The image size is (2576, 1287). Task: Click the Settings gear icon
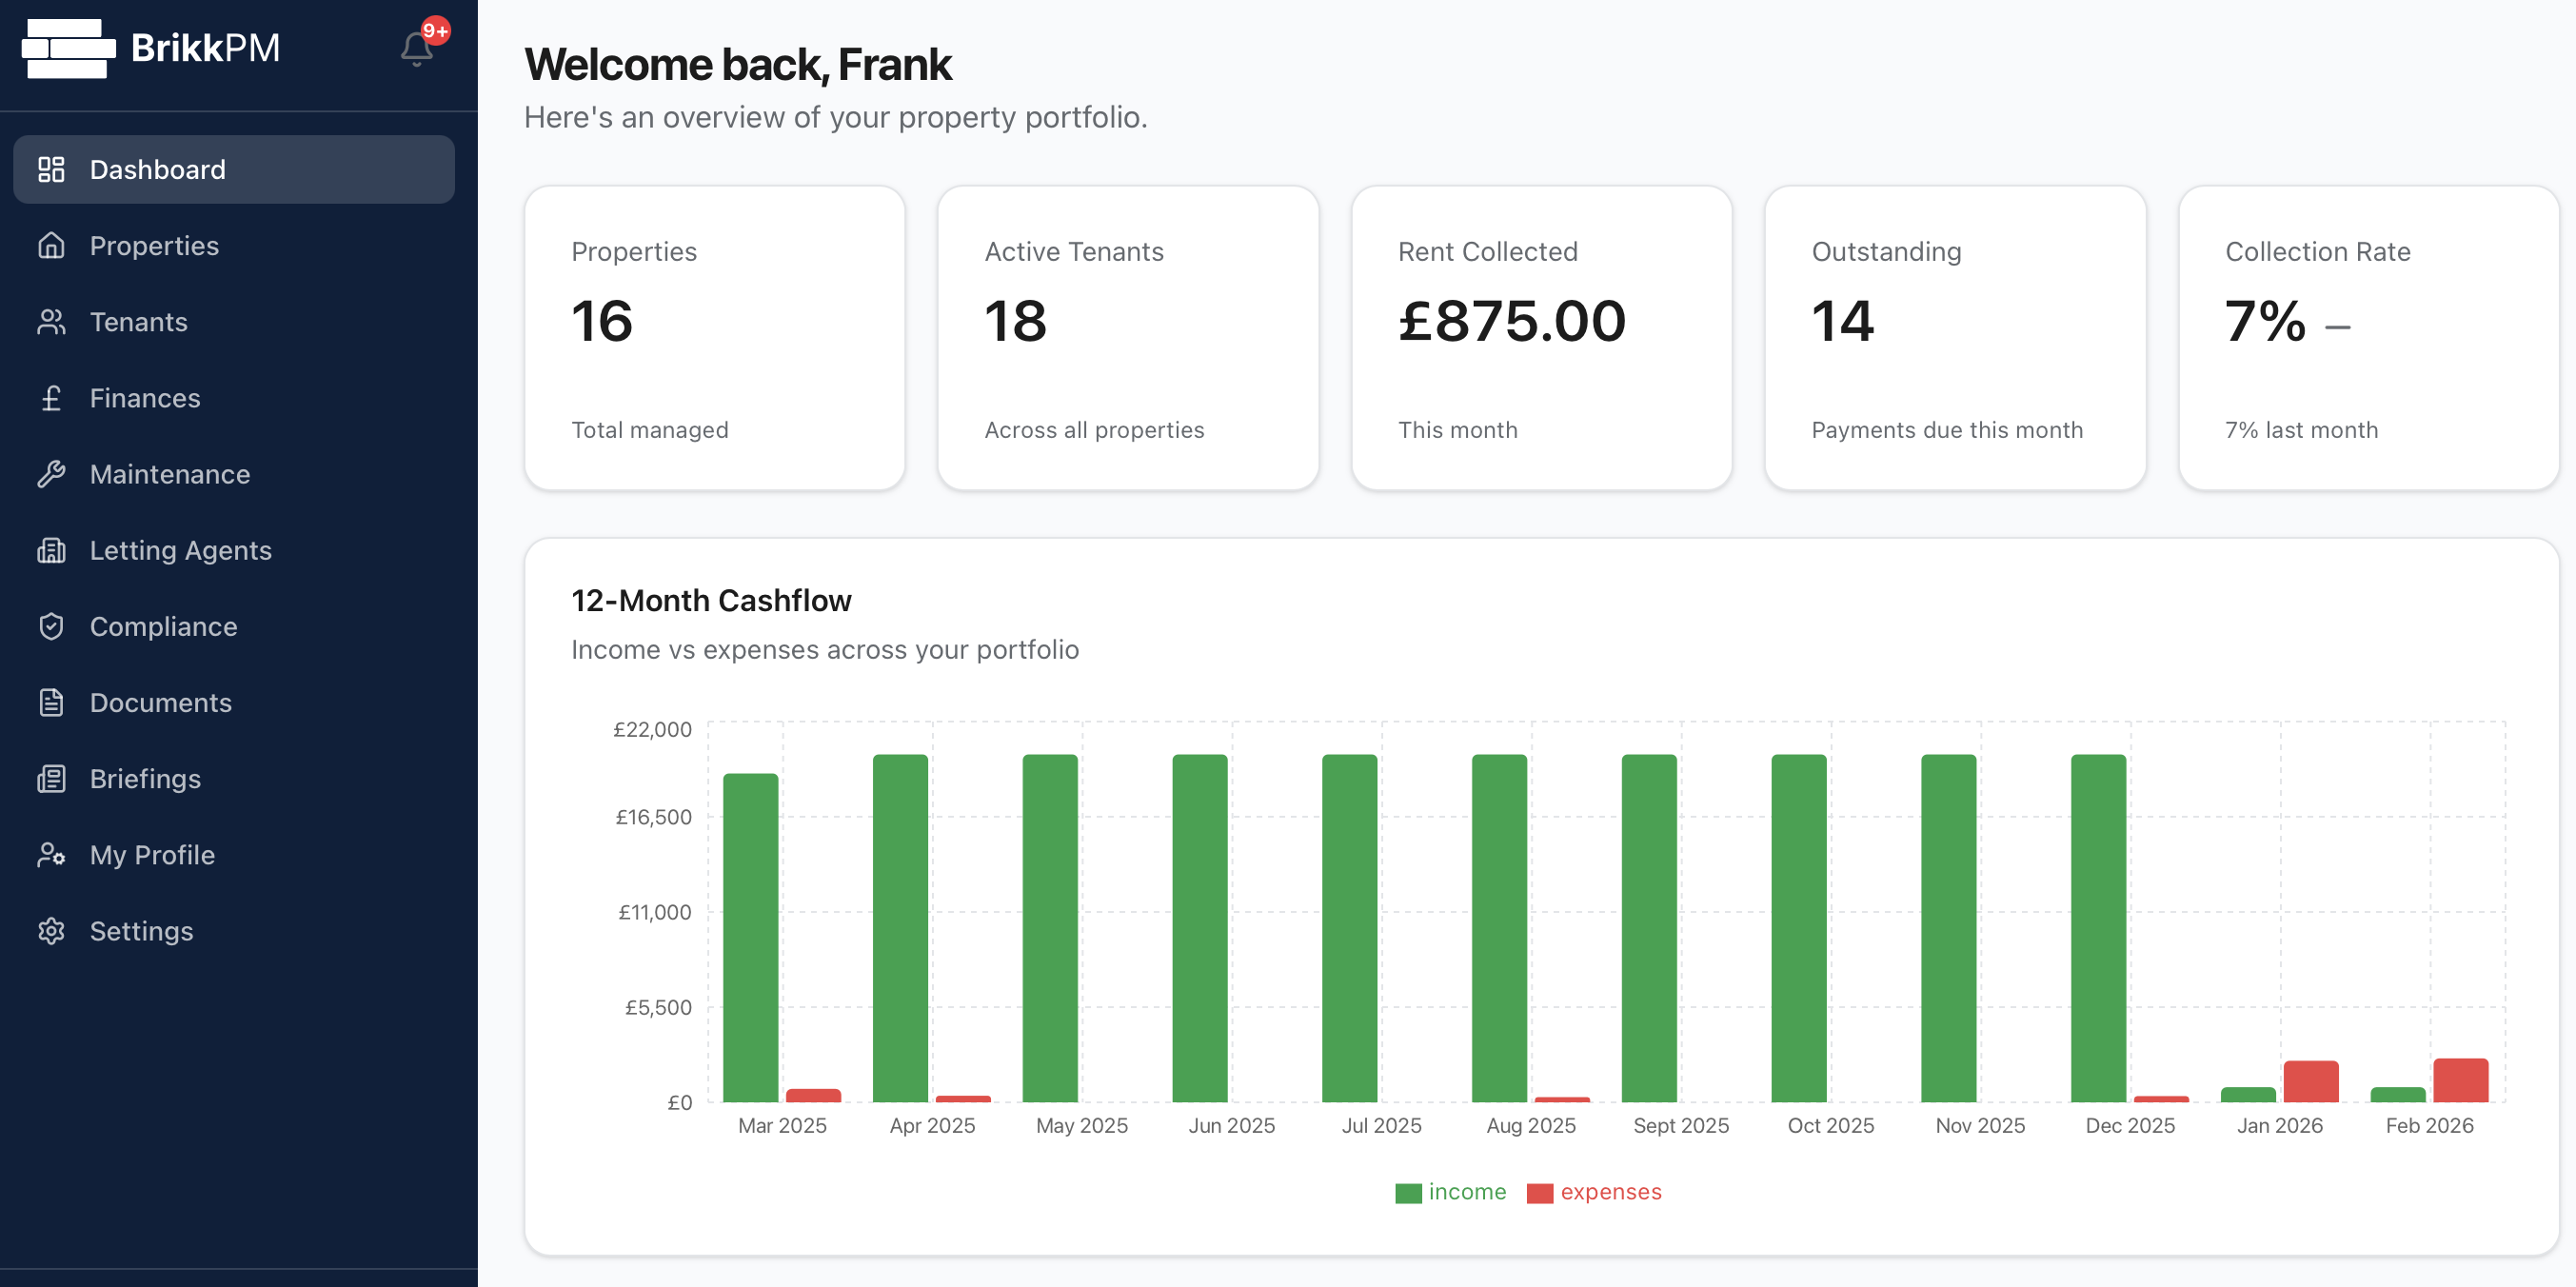(x=51, y=931)
